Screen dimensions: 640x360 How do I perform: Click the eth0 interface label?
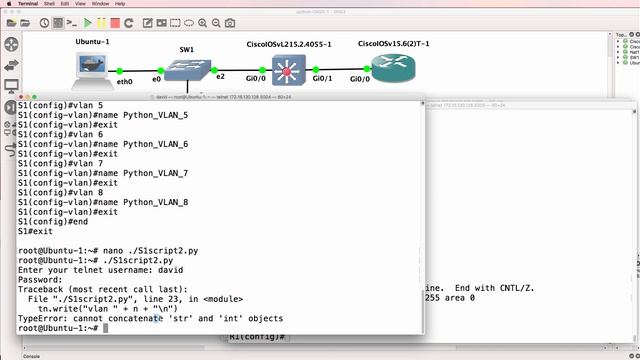coord(124,82)
